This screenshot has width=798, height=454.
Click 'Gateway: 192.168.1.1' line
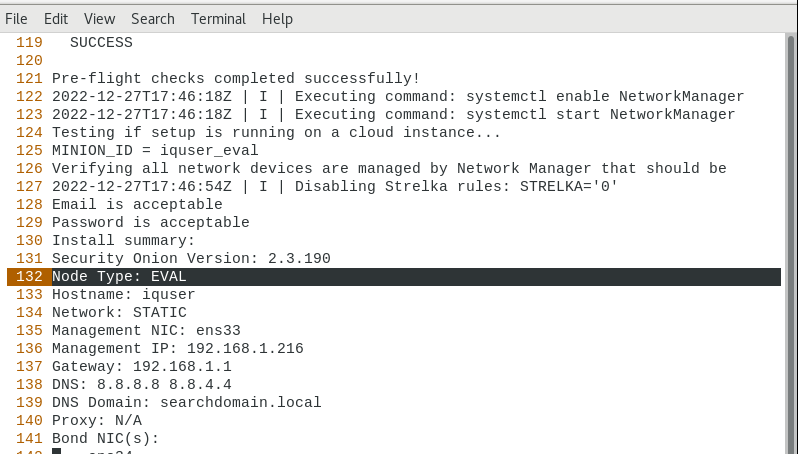coord(142,366)
